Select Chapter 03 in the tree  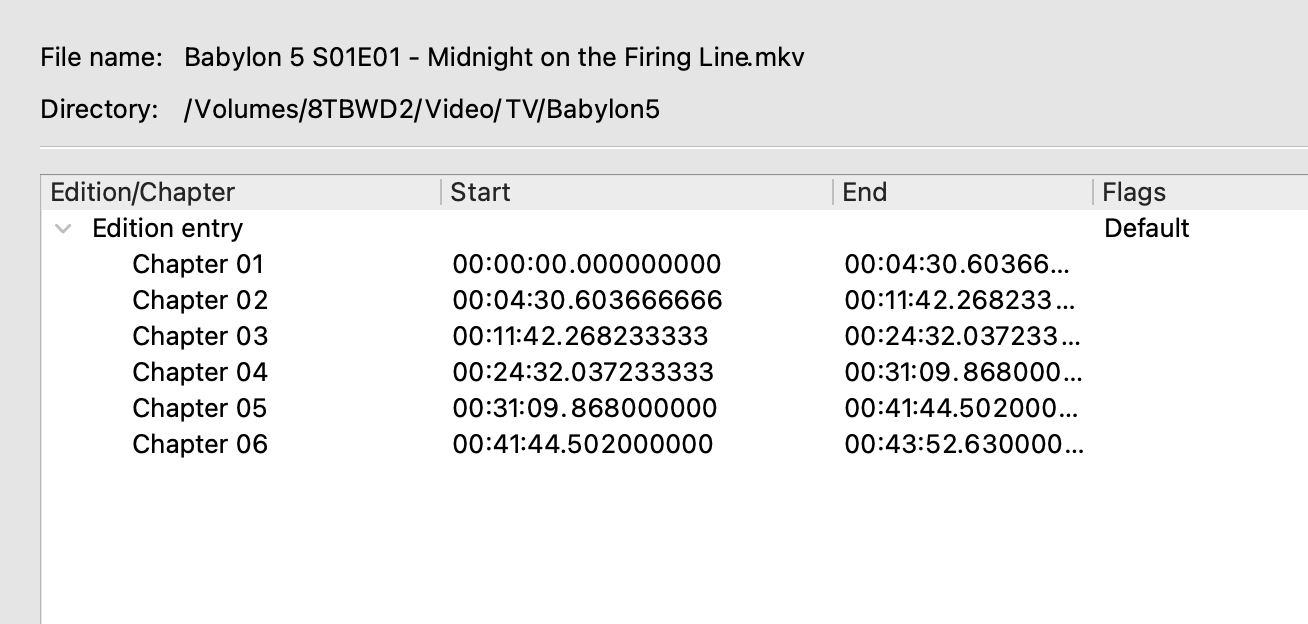click(x=200, y=337)
